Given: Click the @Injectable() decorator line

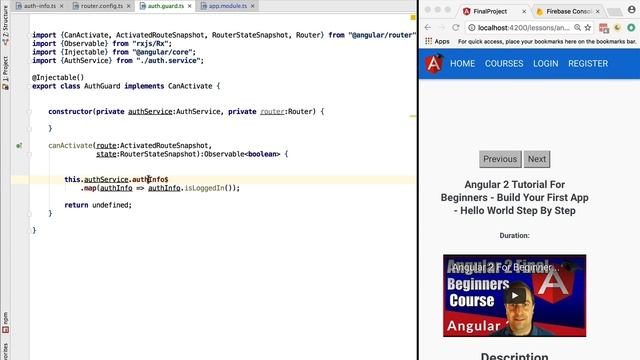Looking at the screenshot, I should click(58, 78).
